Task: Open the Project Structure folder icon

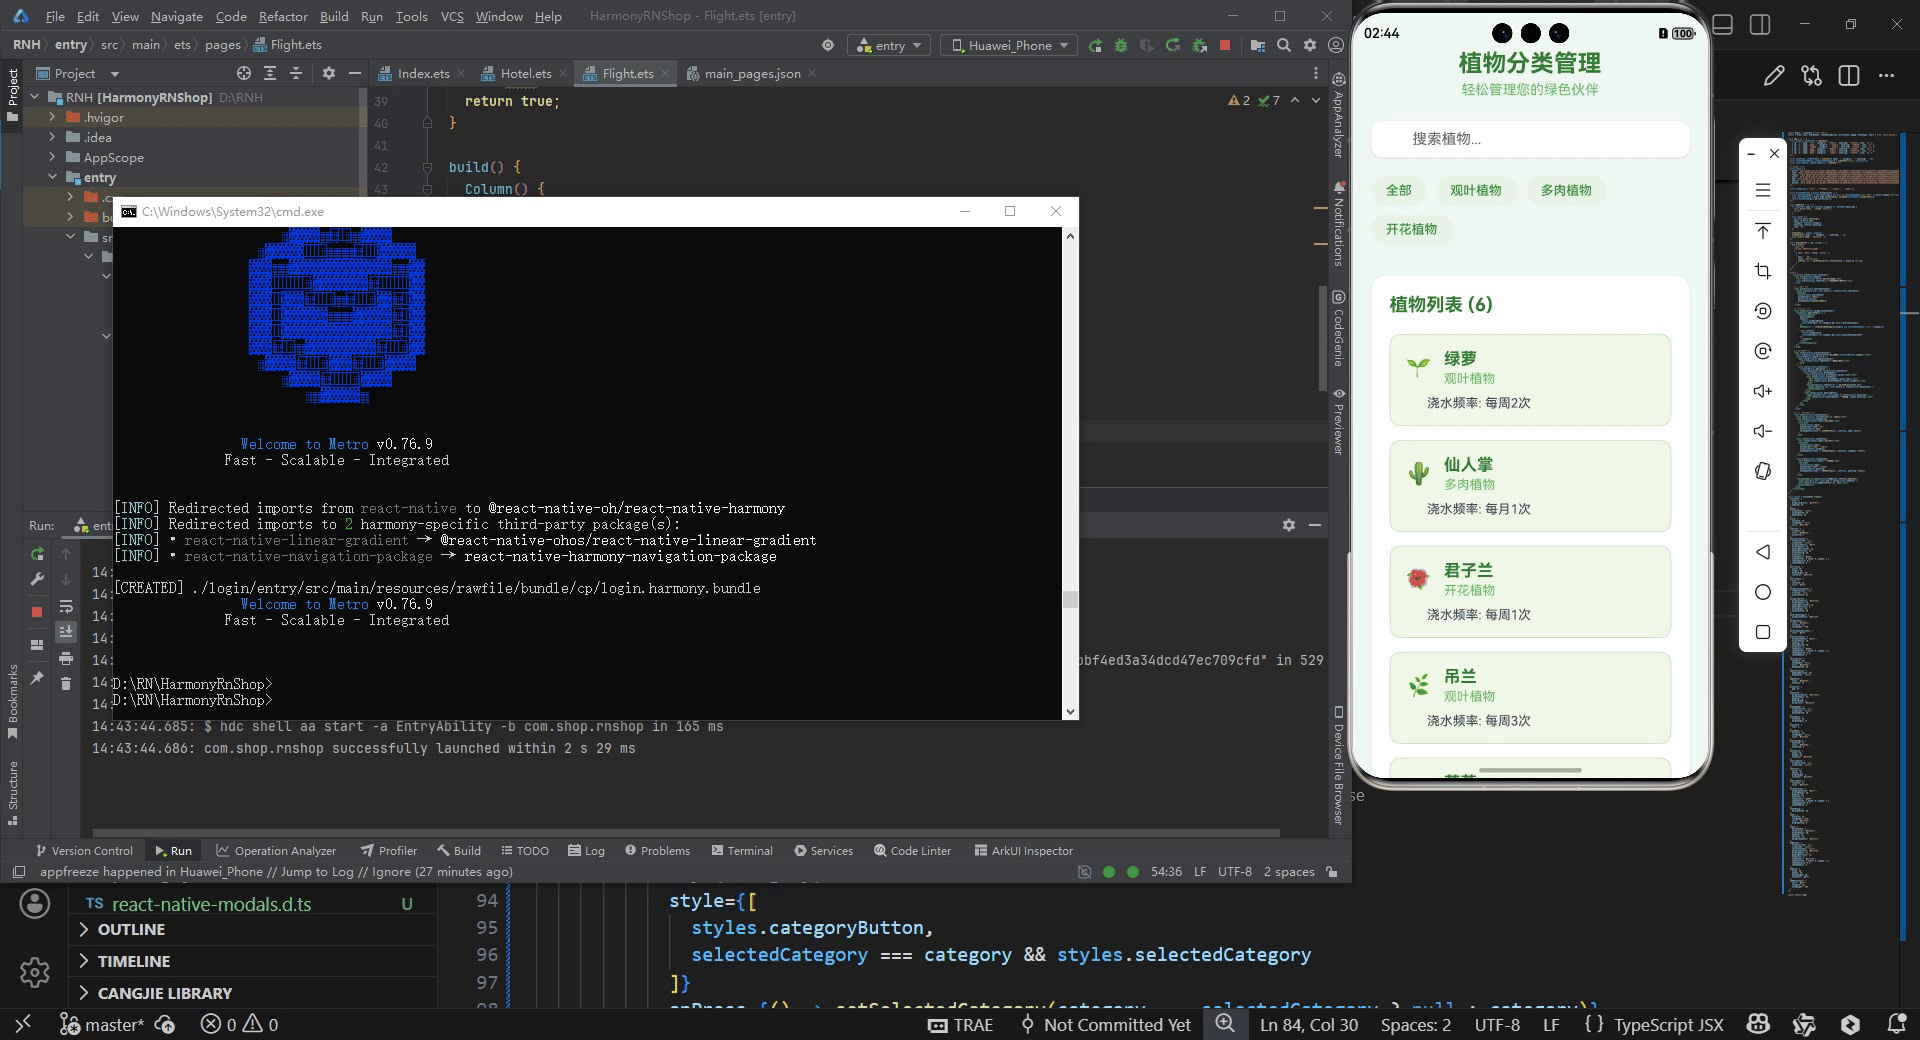Action: pyautogui.click(x=1258, y=45)
